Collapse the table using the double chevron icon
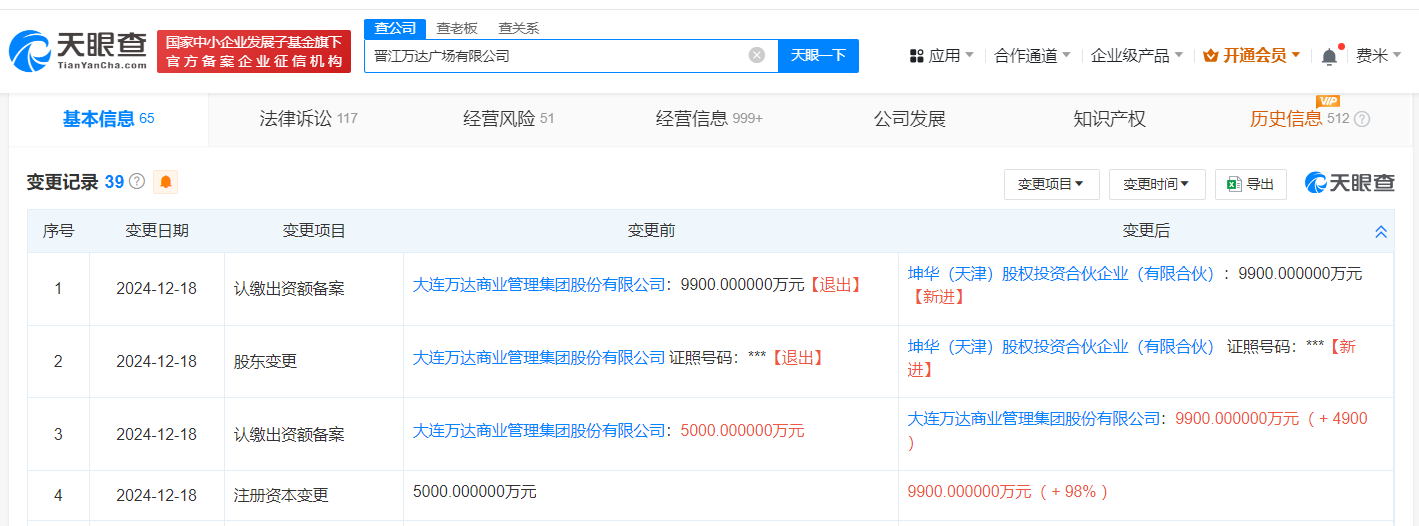This screenshot has height=526, width=1419. pos(1381,231)
